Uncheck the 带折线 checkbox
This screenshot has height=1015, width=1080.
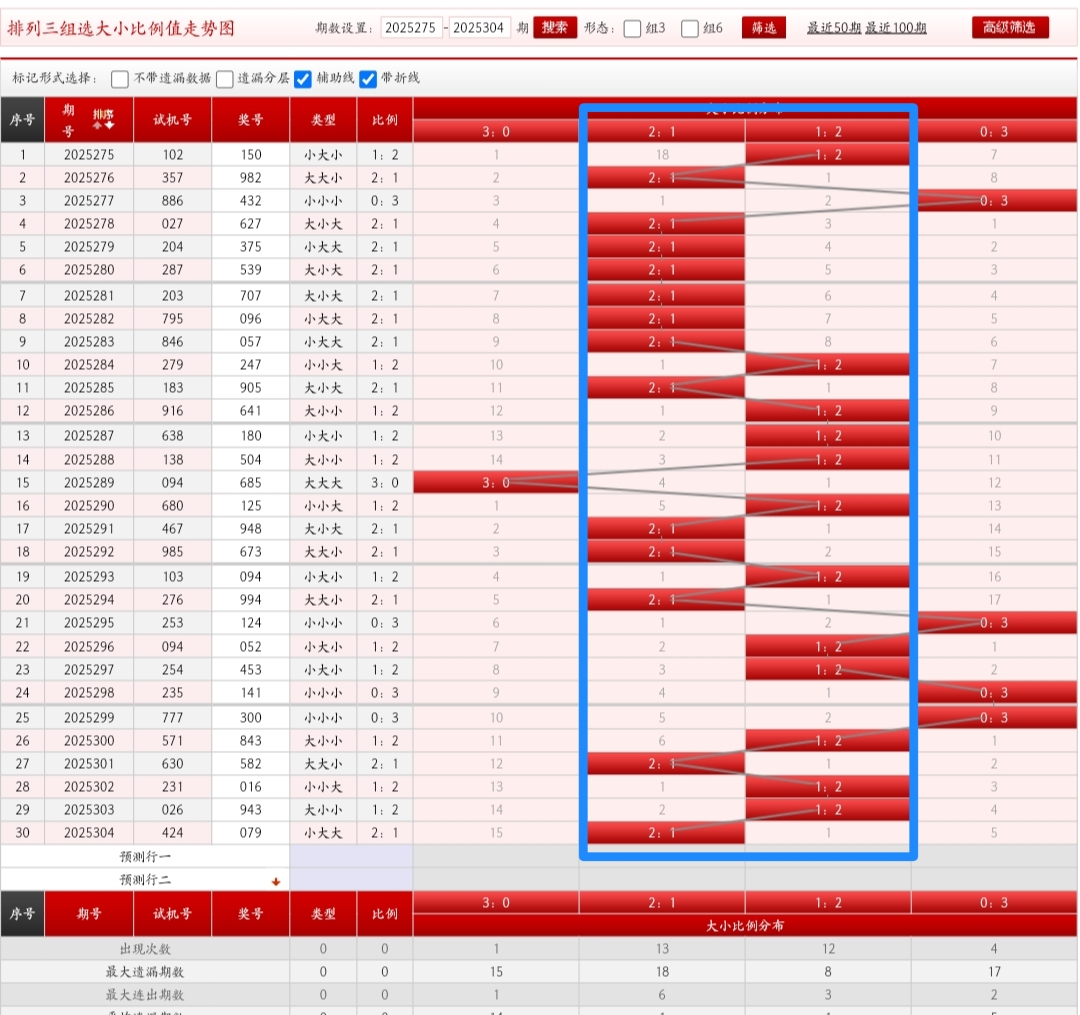click(x=368, y=79)
